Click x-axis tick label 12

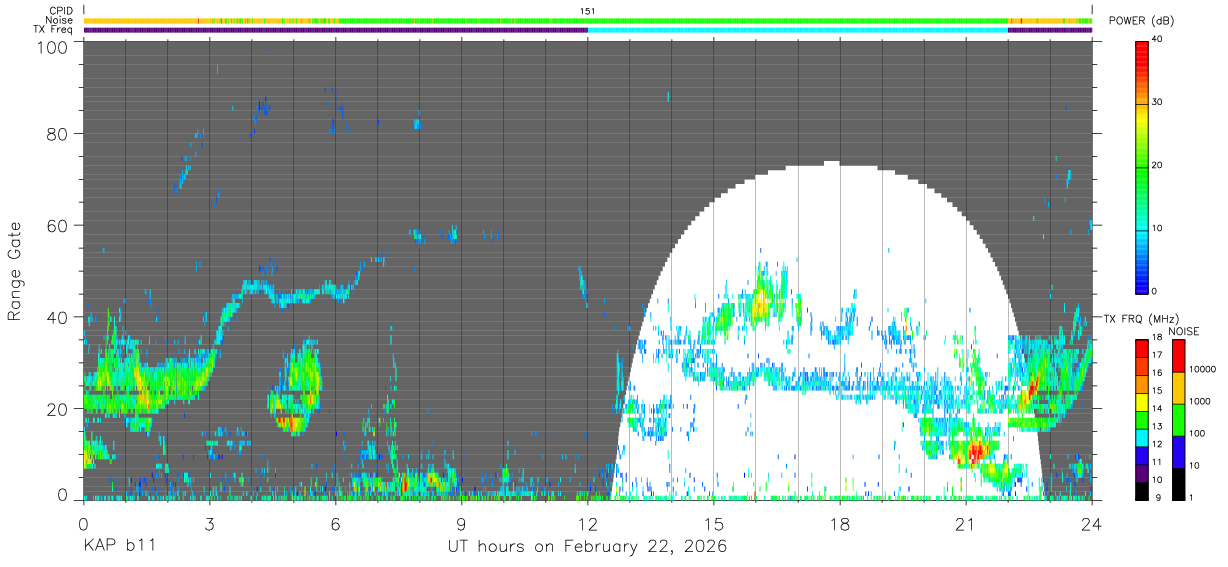(588, 523)
